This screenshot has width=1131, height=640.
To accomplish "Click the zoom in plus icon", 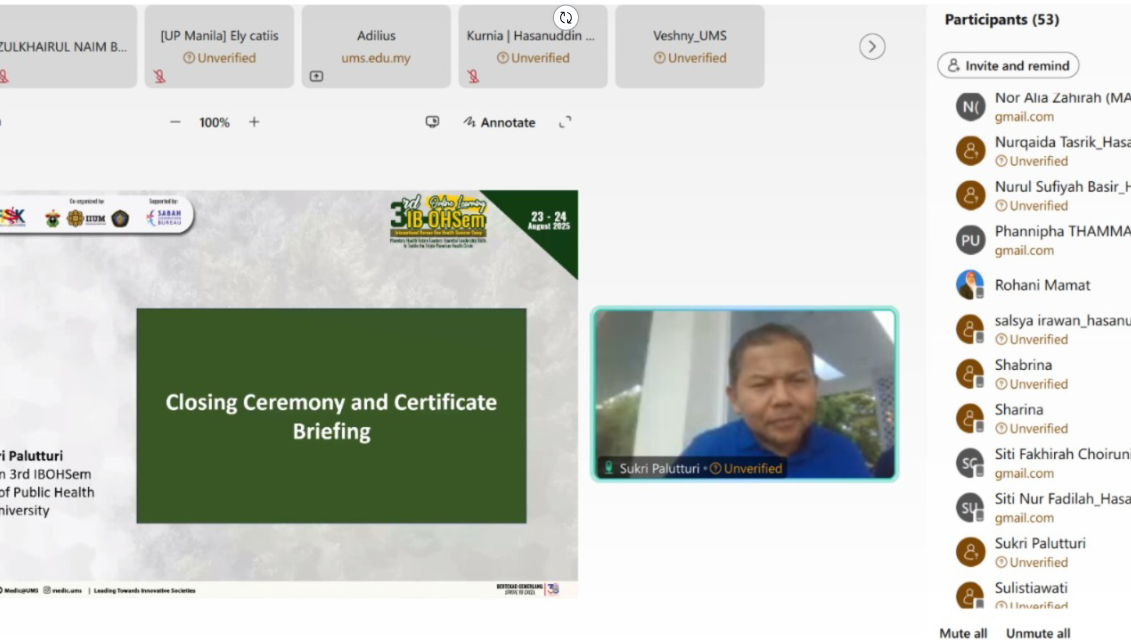I will (254, 122).
